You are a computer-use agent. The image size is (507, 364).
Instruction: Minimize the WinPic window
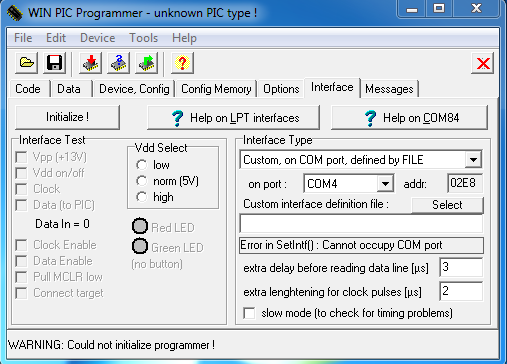pyautogui.click(x=412, y=9)
